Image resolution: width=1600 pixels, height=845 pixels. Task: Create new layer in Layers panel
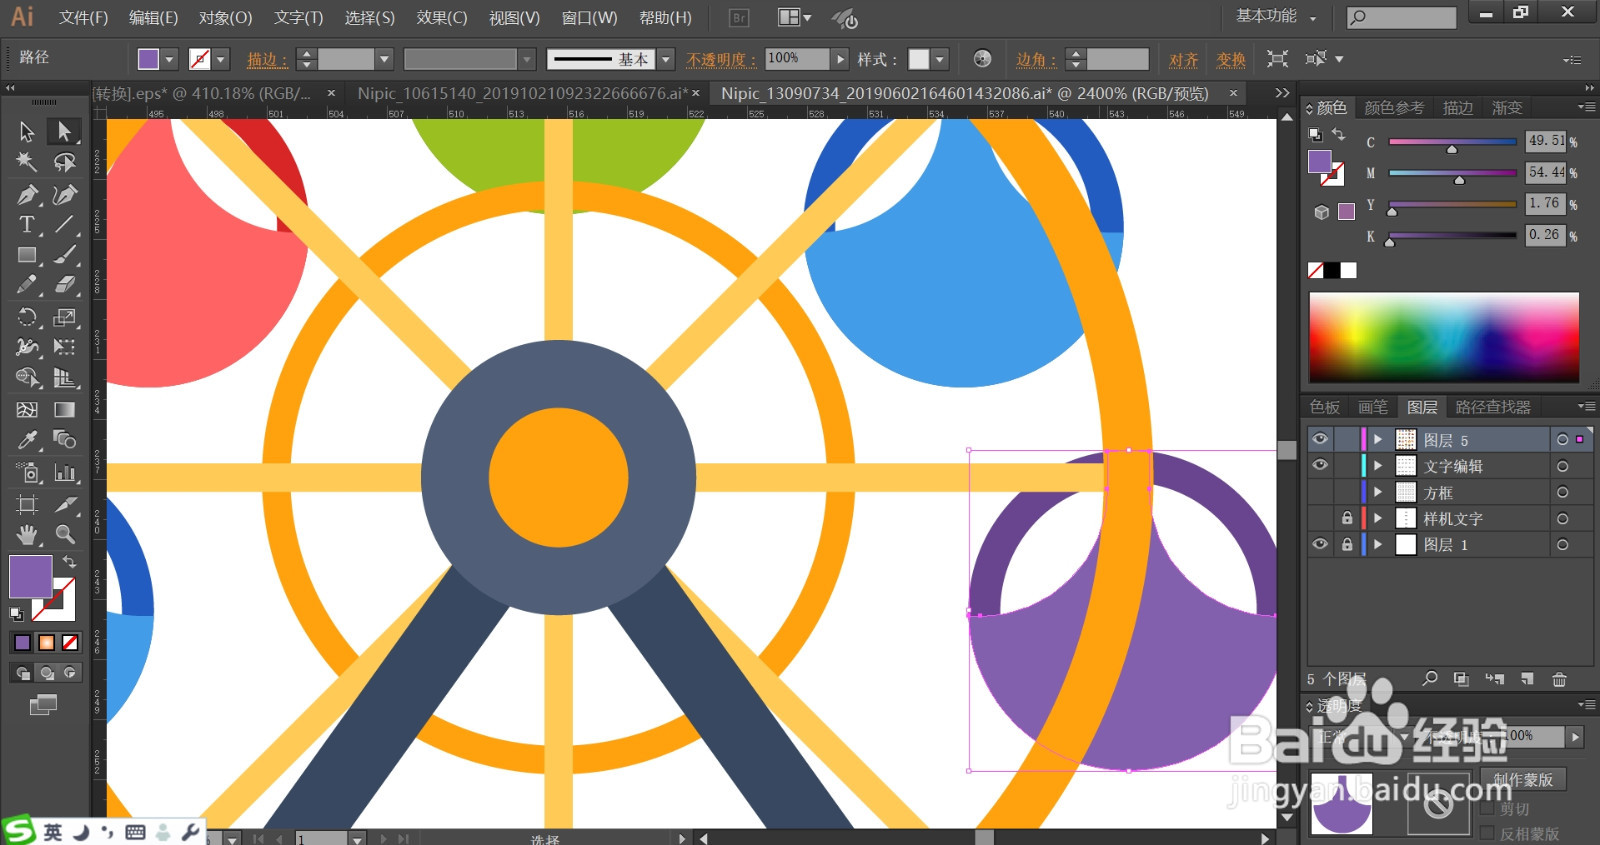tap(1527, 680)
